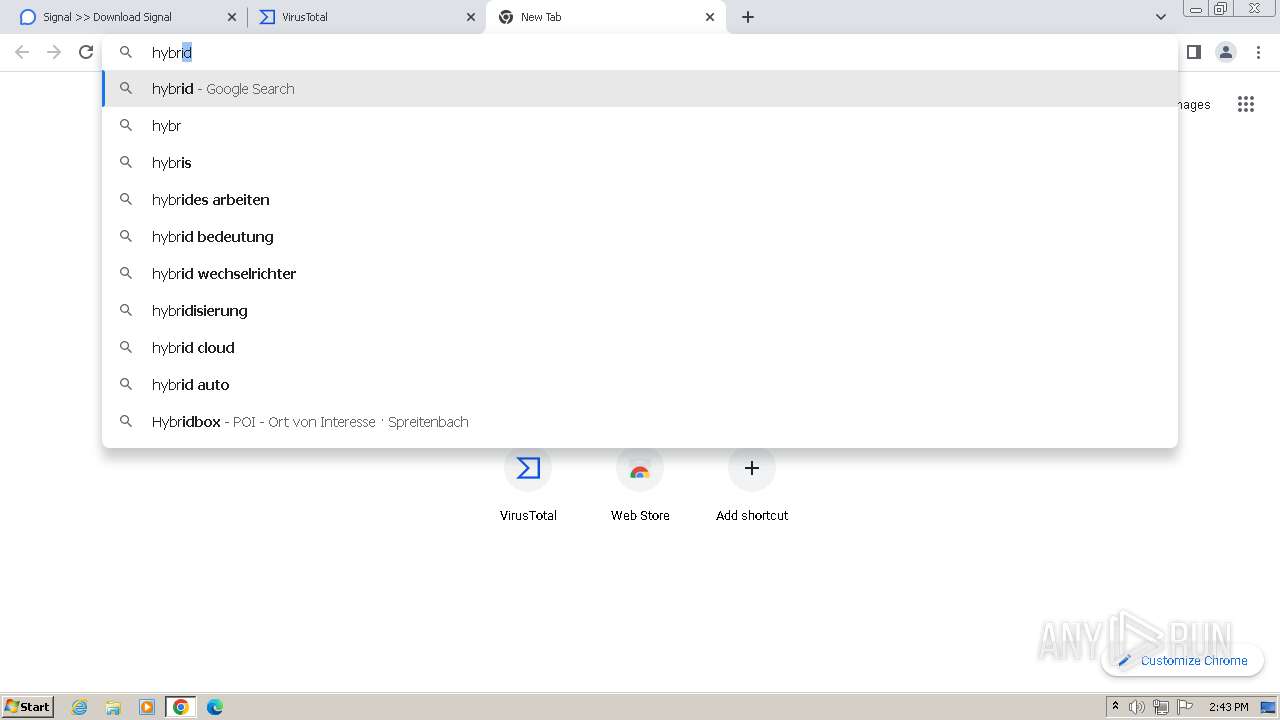This screenshot has height=720, width=1280.
Task: Select the New Tab tab
Action: tap(605, 17)
